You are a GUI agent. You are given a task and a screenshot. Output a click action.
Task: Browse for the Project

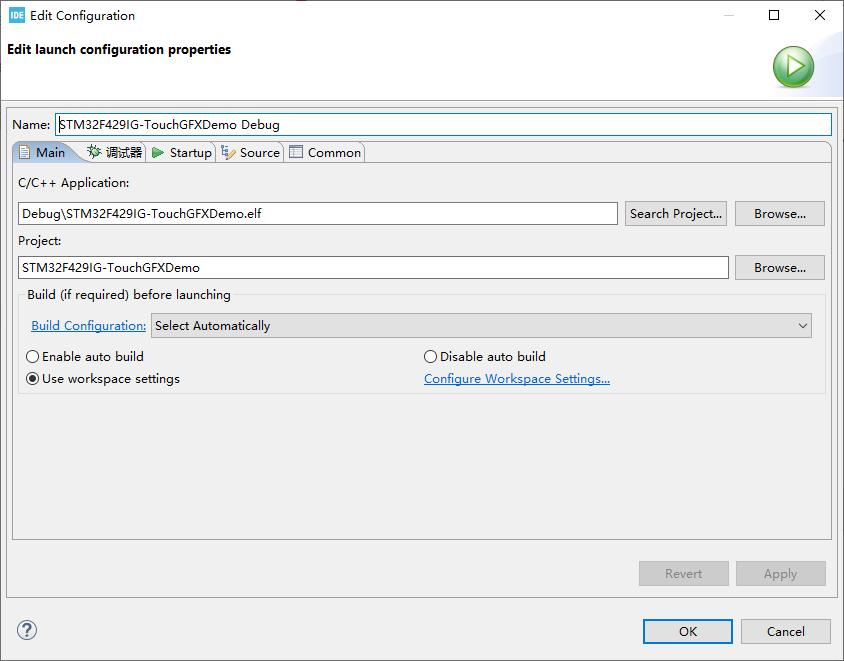[x=779, y=267]
